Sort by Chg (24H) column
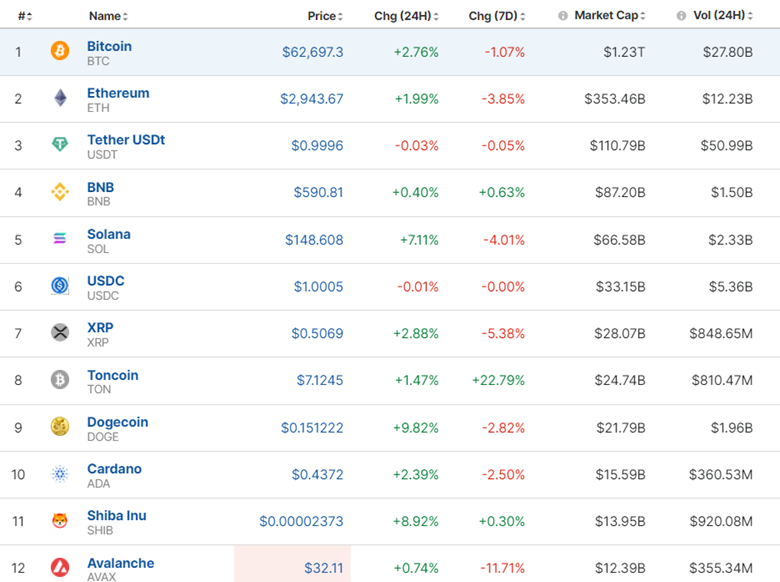Image resolution: width=780 pixels, height=582 pixels. (406, 16)
